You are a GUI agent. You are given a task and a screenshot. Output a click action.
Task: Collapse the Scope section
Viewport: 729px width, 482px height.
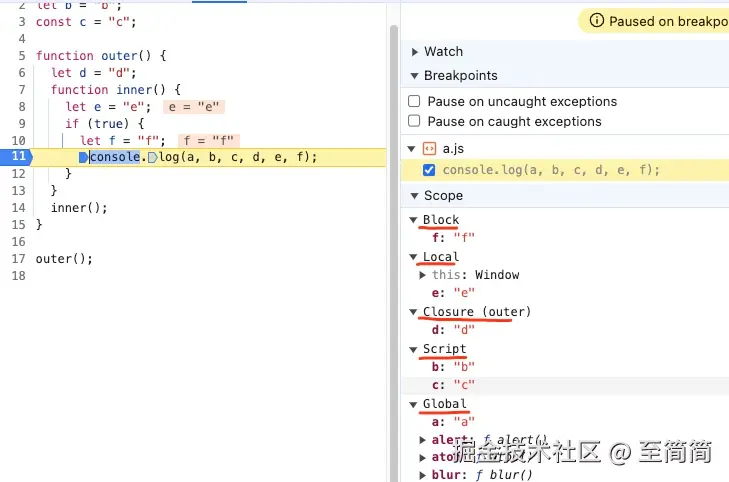414,196
